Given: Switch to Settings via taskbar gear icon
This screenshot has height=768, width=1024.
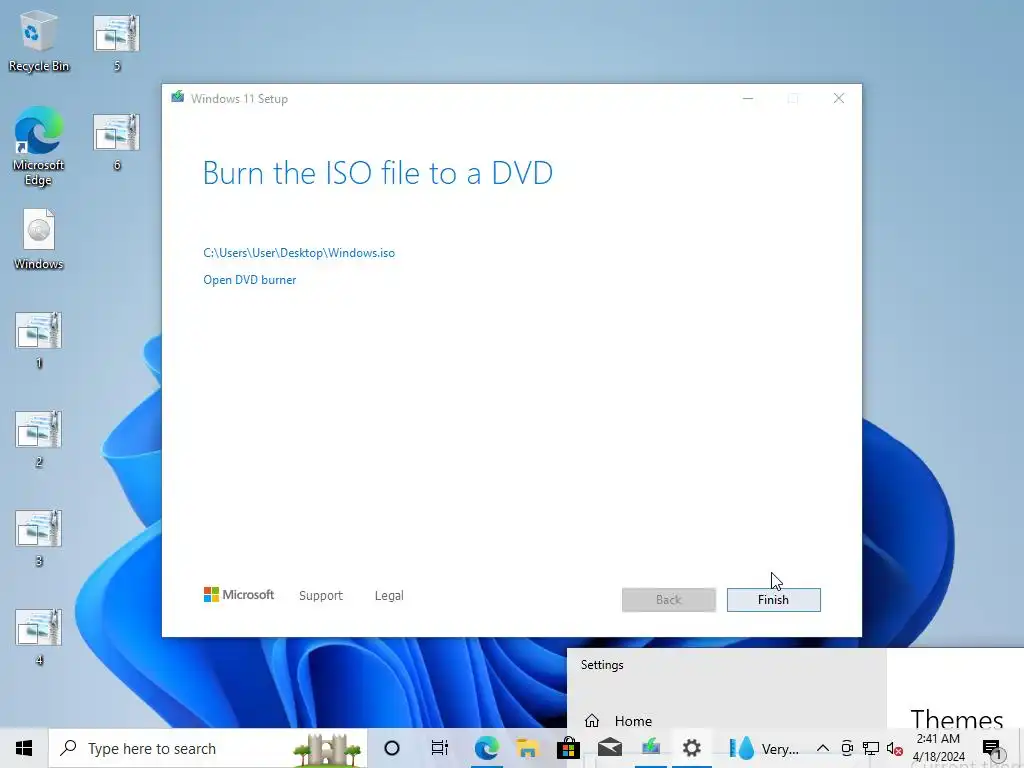Looking at the screenshot, I should [x=692, y=748].
